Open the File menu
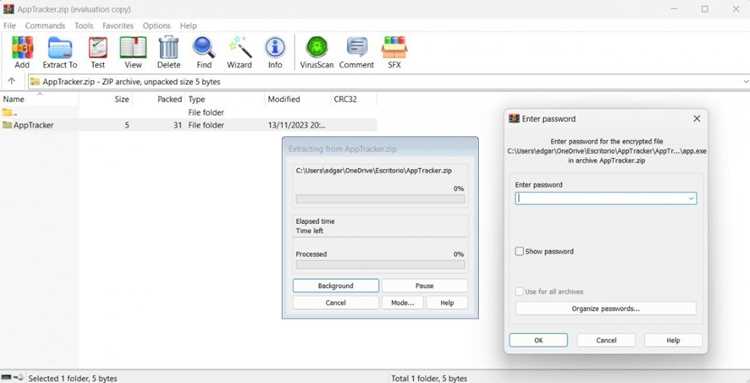This screenshot has height=383, width=750. click(x=10, y=26)
